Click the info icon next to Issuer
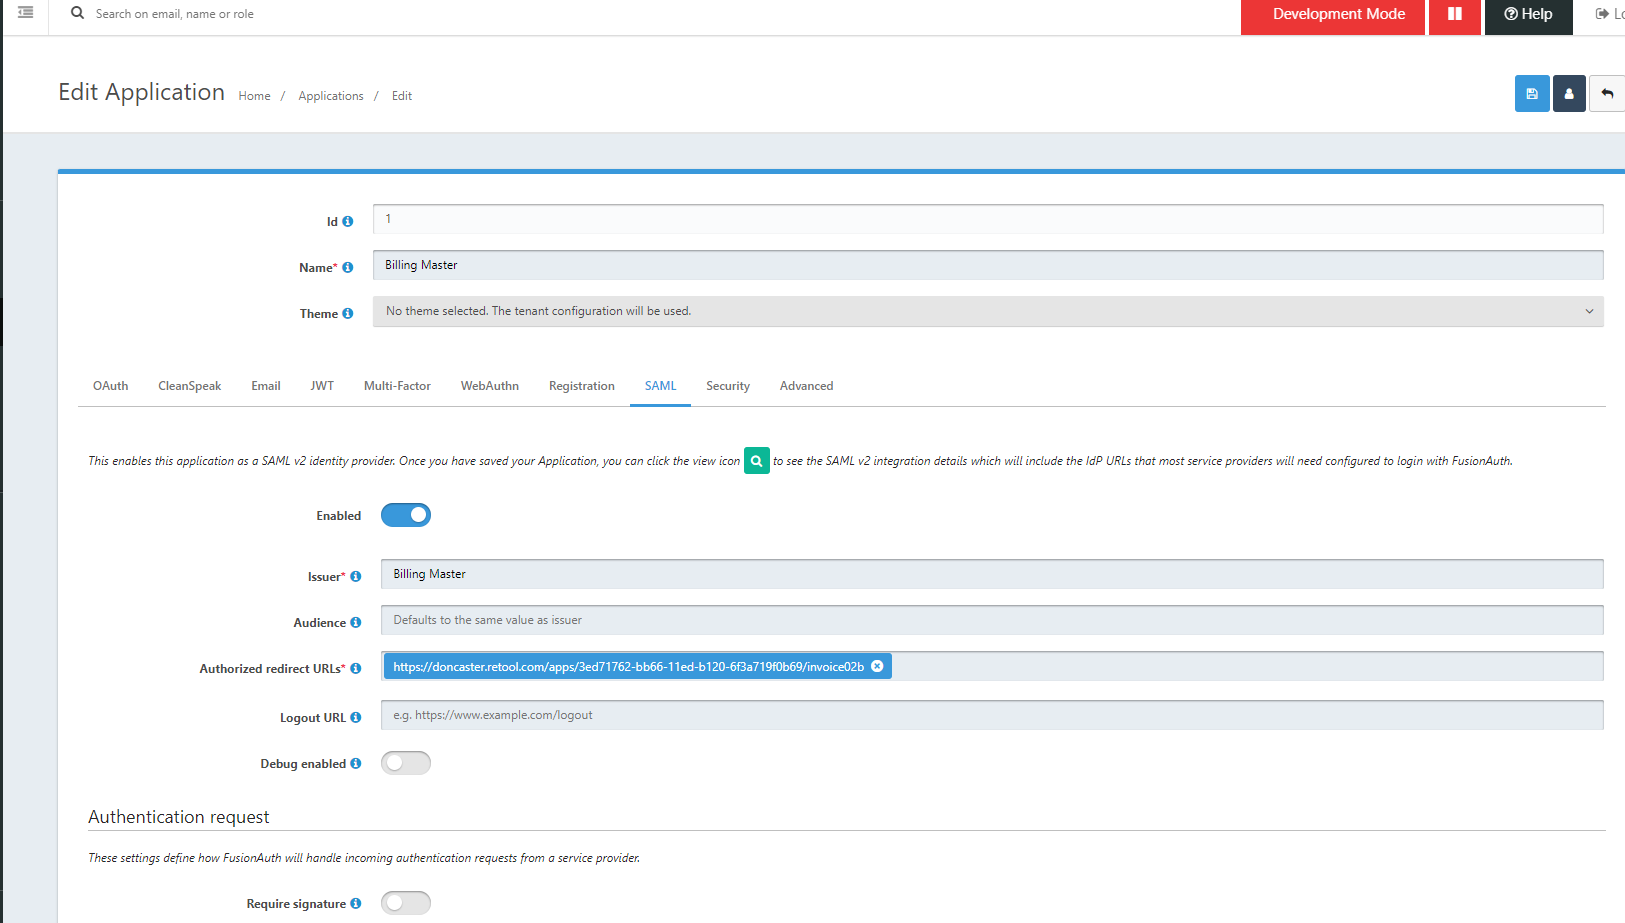 (355, 577)
